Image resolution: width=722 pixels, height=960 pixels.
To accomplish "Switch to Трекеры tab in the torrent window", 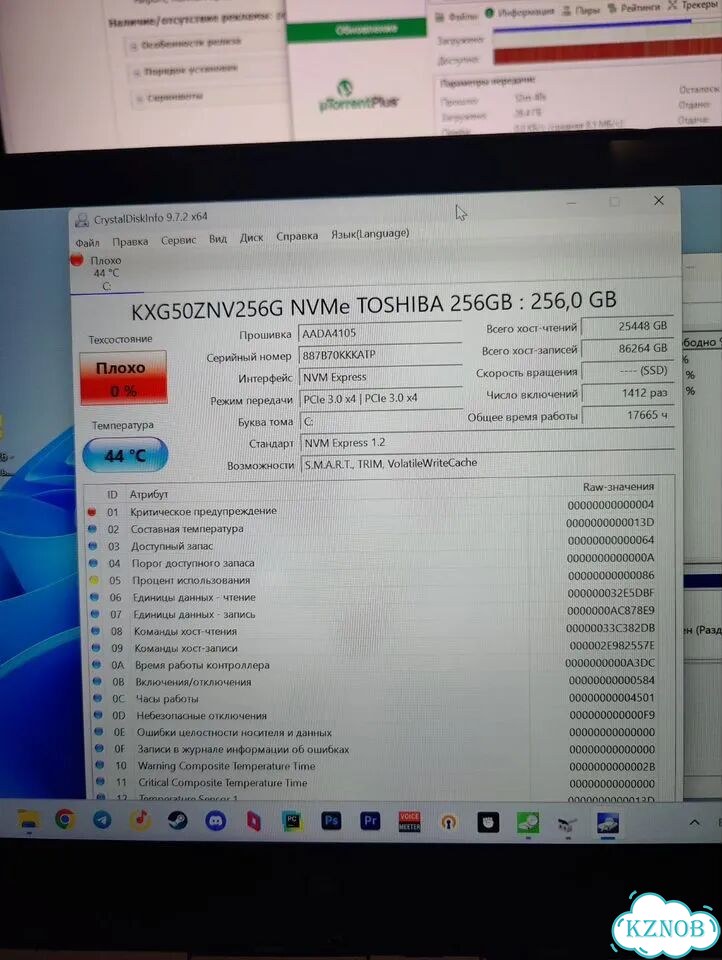I will 693,6.
